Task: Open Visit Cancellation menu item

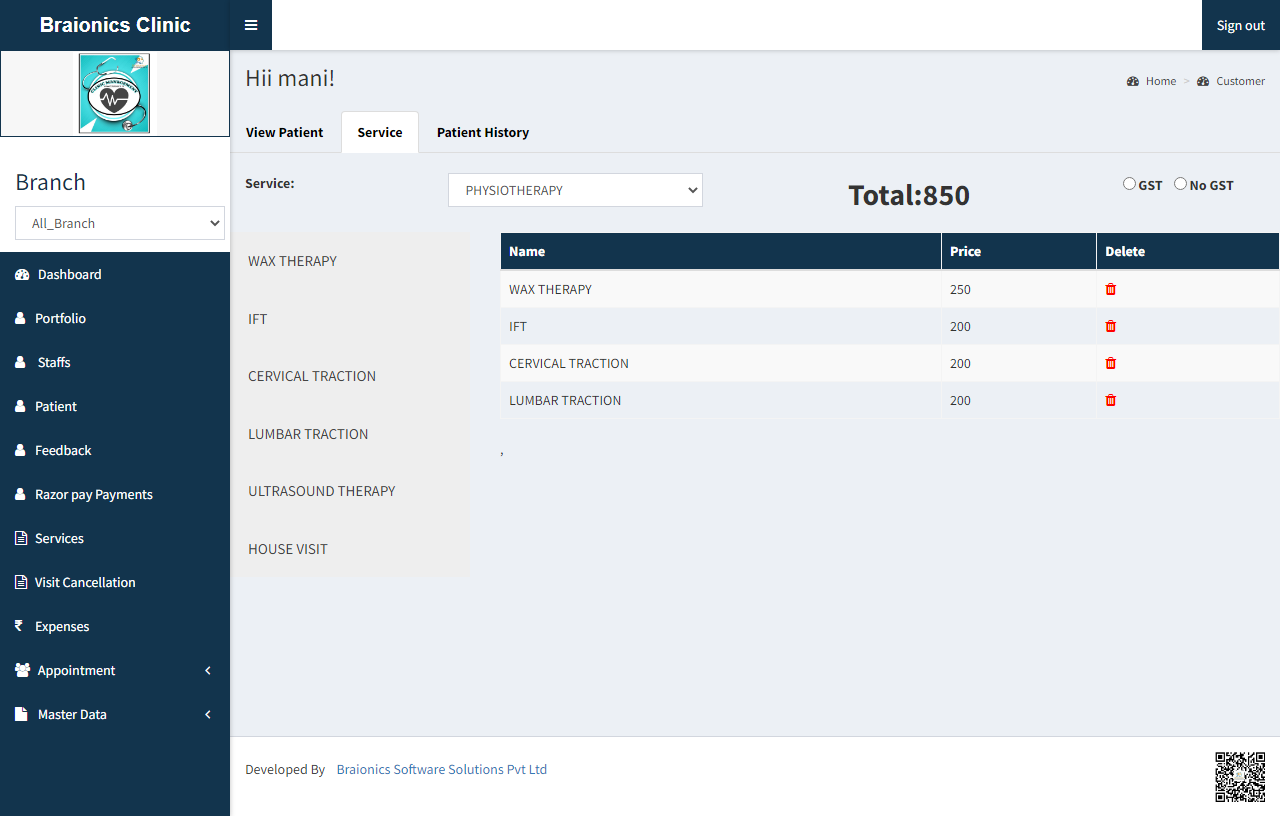Action: 115,582
